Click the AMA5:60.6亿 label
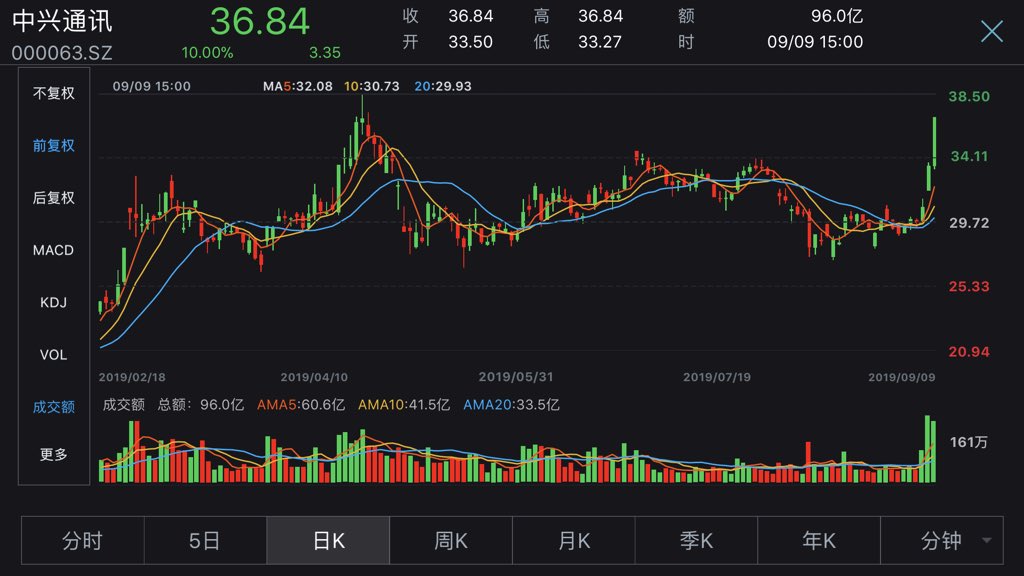This screenshot has height=576, width=1024. [x=300, y=405]
